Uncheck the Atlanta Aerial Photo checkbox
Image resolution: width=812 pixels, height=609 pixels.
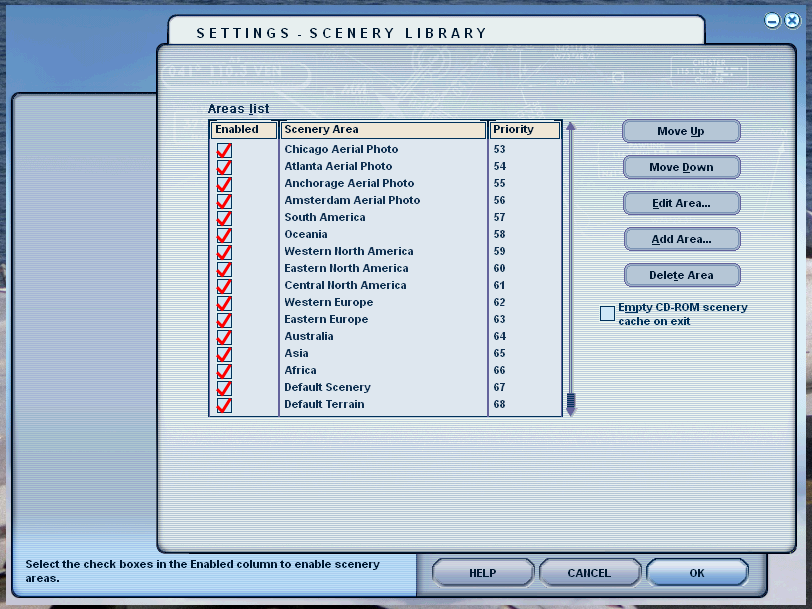224,167
